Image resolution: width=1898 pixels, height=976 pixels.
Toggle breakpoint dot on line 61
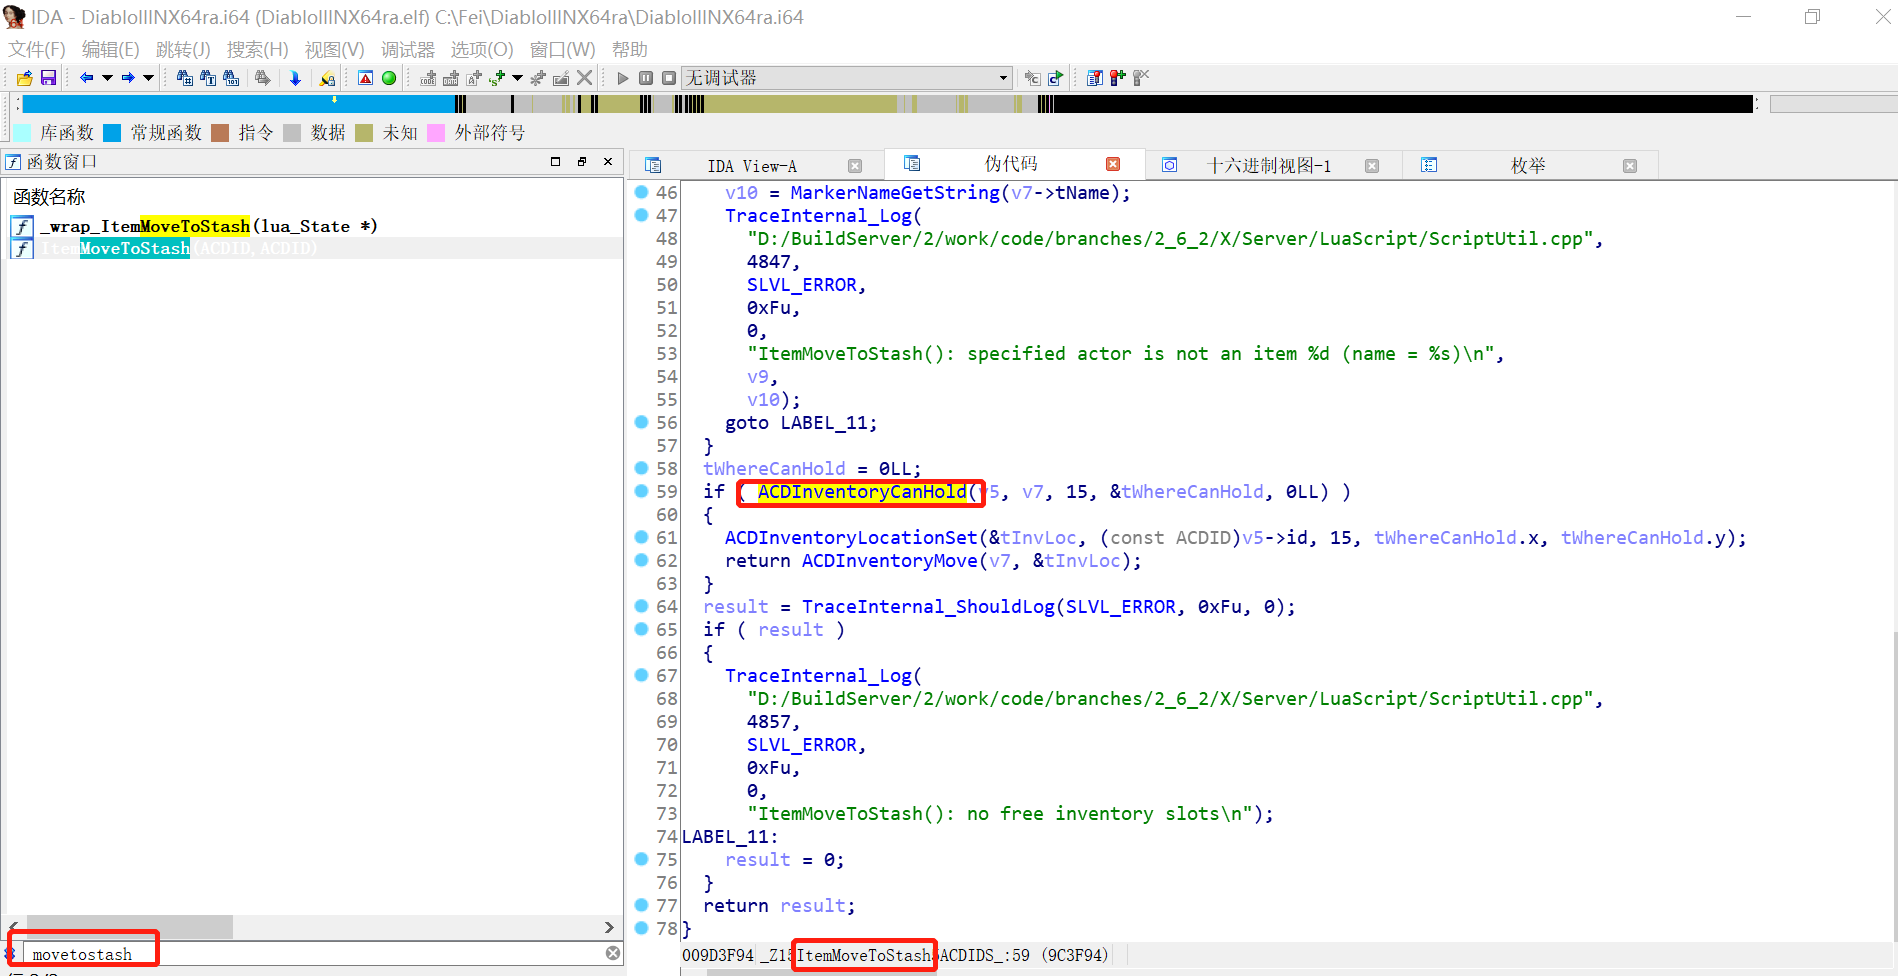click(642, 537)
